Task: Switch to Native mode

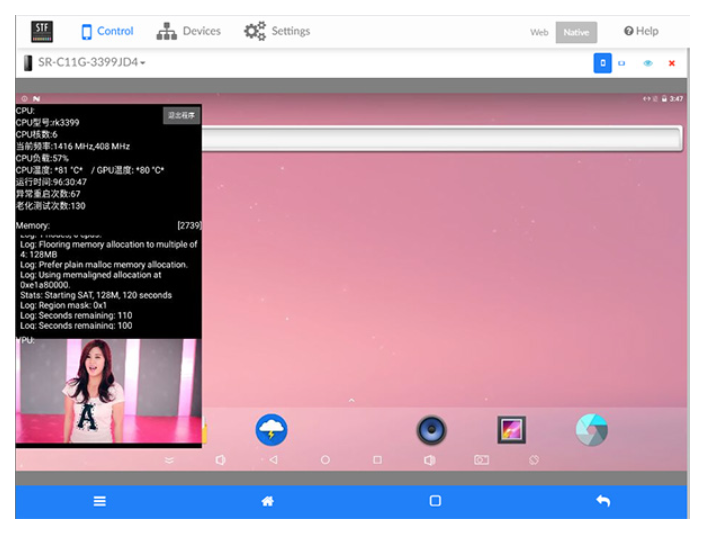Action: pyautogui.click(x=576, y=32)
